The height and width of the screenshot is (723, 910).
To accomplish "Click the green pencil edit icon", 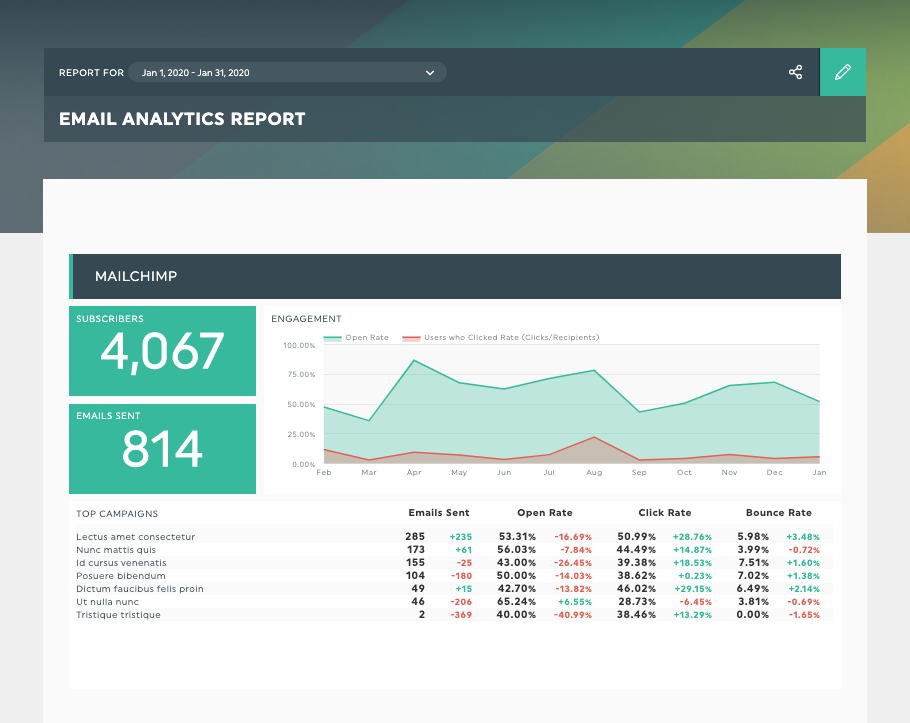I will tap(843, 72).
